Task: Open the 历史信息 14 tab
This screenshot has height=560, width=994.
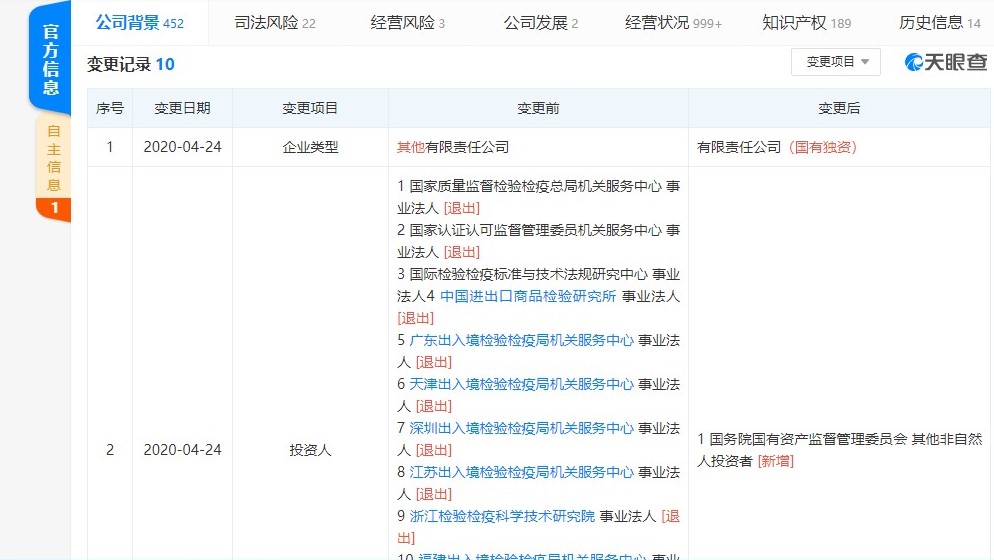Action: point(939,23)
